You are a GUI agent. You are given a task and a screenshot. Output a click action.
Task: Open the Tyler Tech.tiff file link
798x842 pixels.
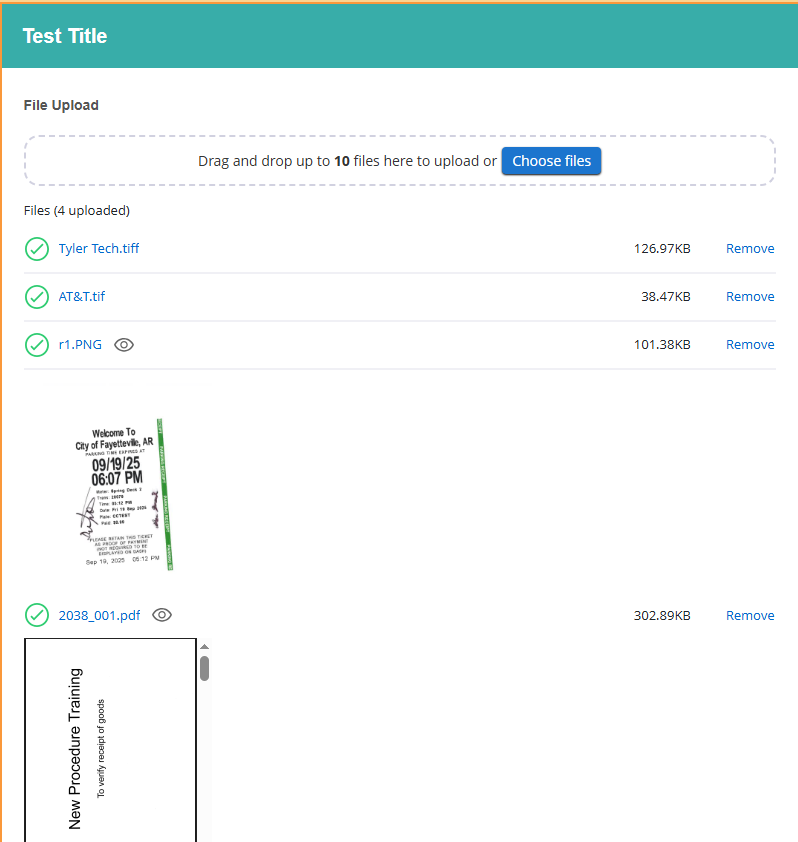click(99, 249)
